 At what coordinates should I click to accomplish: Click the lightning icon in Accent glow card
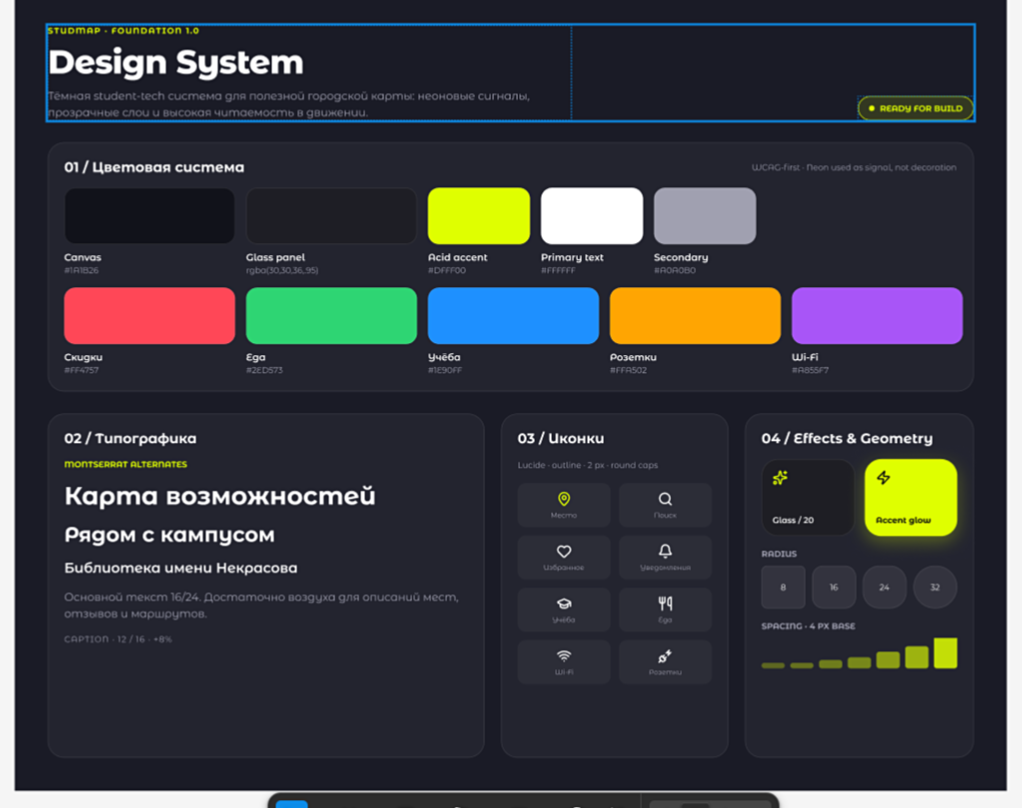[883, 478]
